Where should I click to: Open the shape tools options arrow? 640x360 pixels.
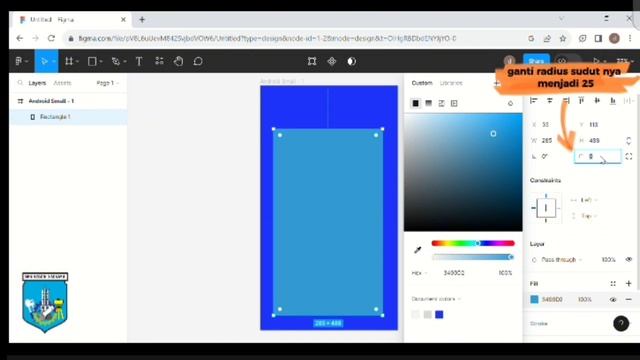click(101, 62)
